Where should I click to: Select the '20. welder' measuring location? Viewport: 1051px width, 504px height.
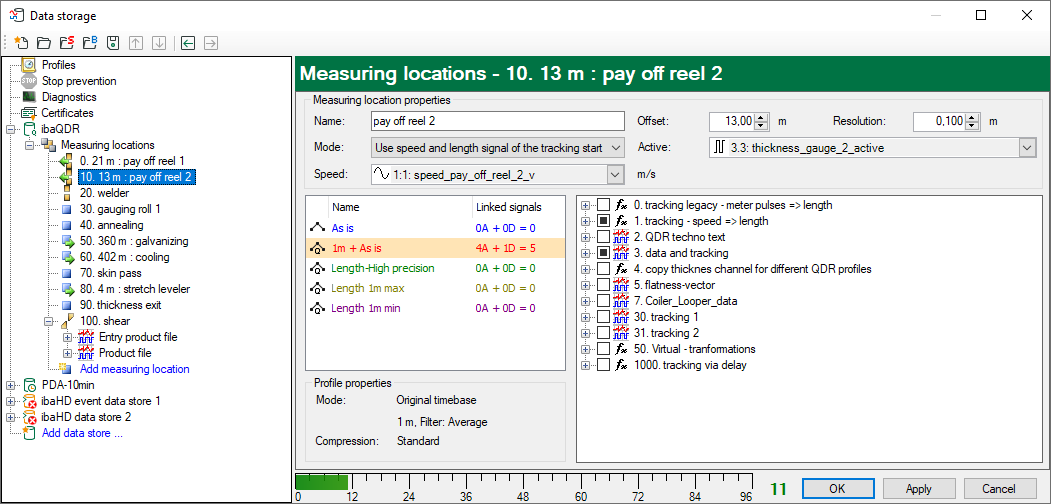click(x=105, y=193)
